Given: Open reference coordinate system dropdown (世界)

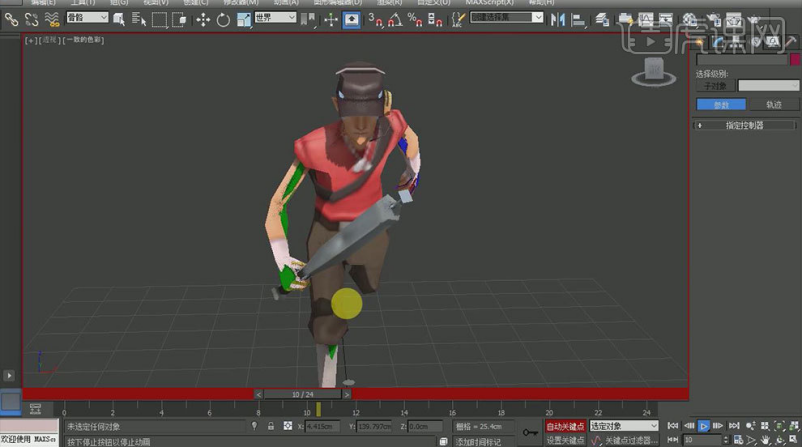Looking at the screenshot, I should click(276, 18).
